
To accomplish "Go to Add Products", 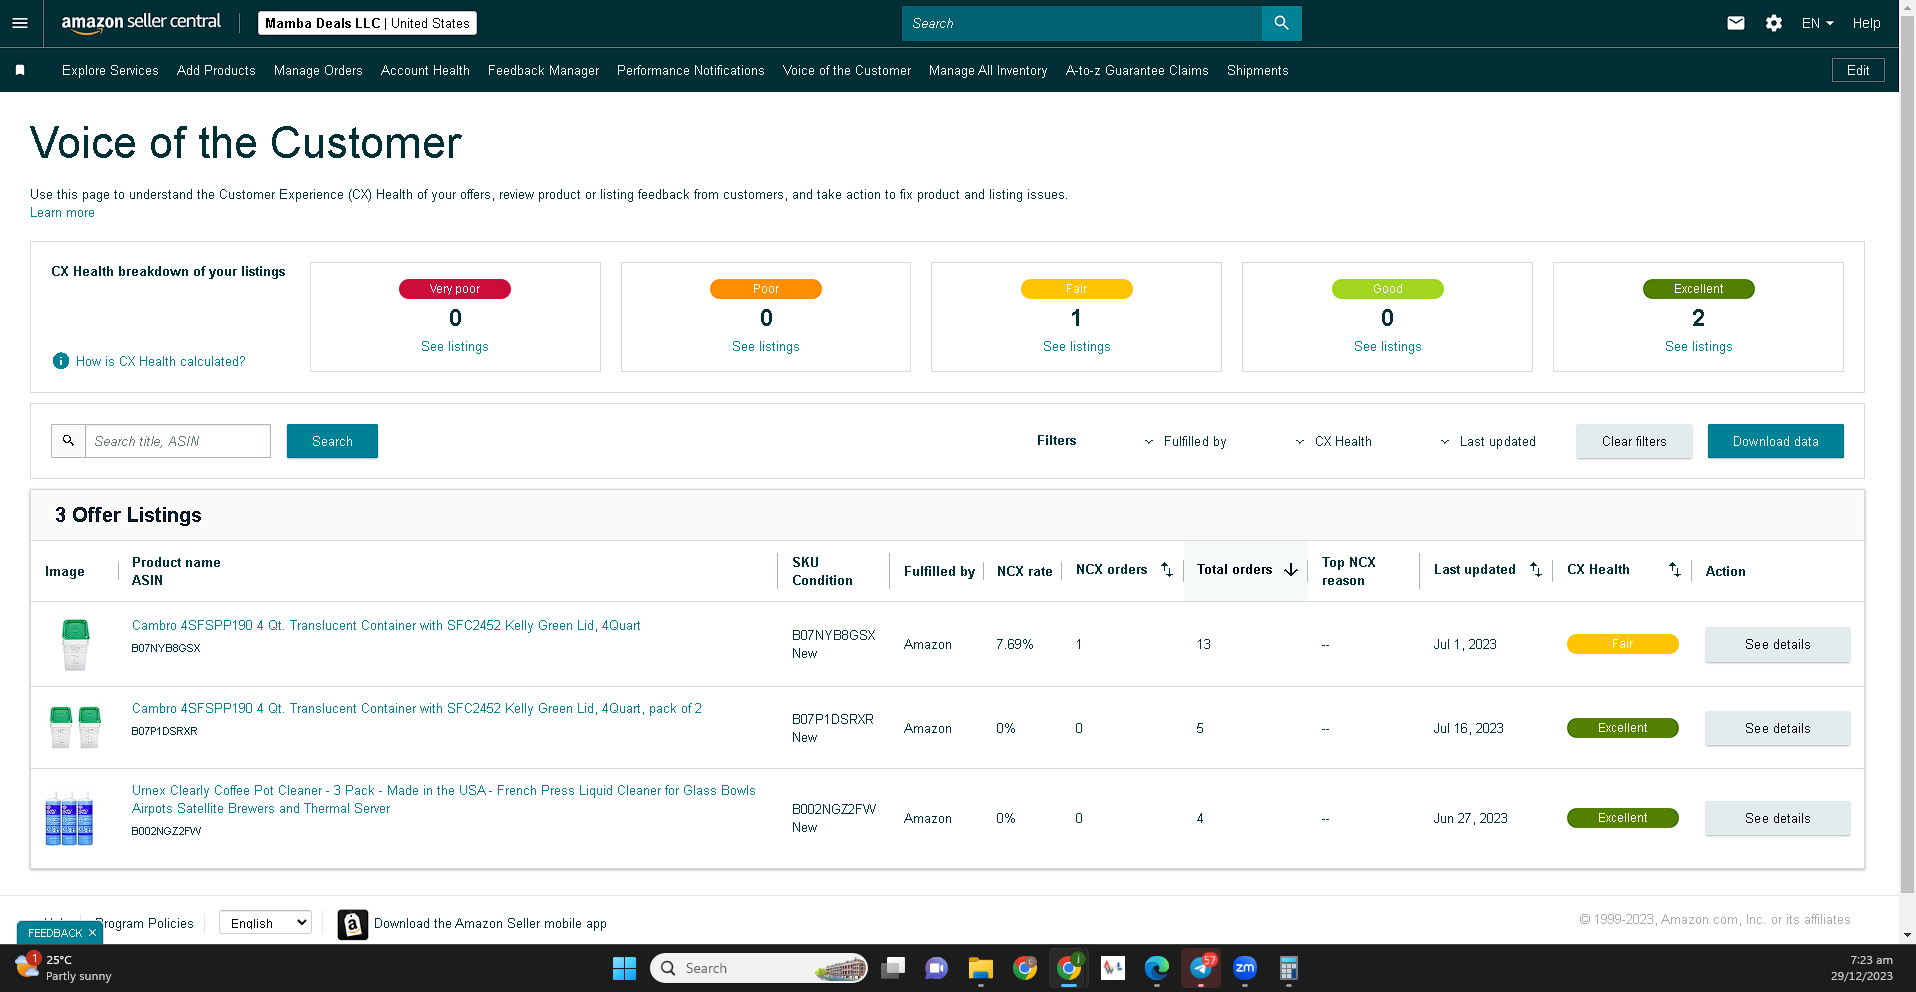I will click(x=216, y=70).
